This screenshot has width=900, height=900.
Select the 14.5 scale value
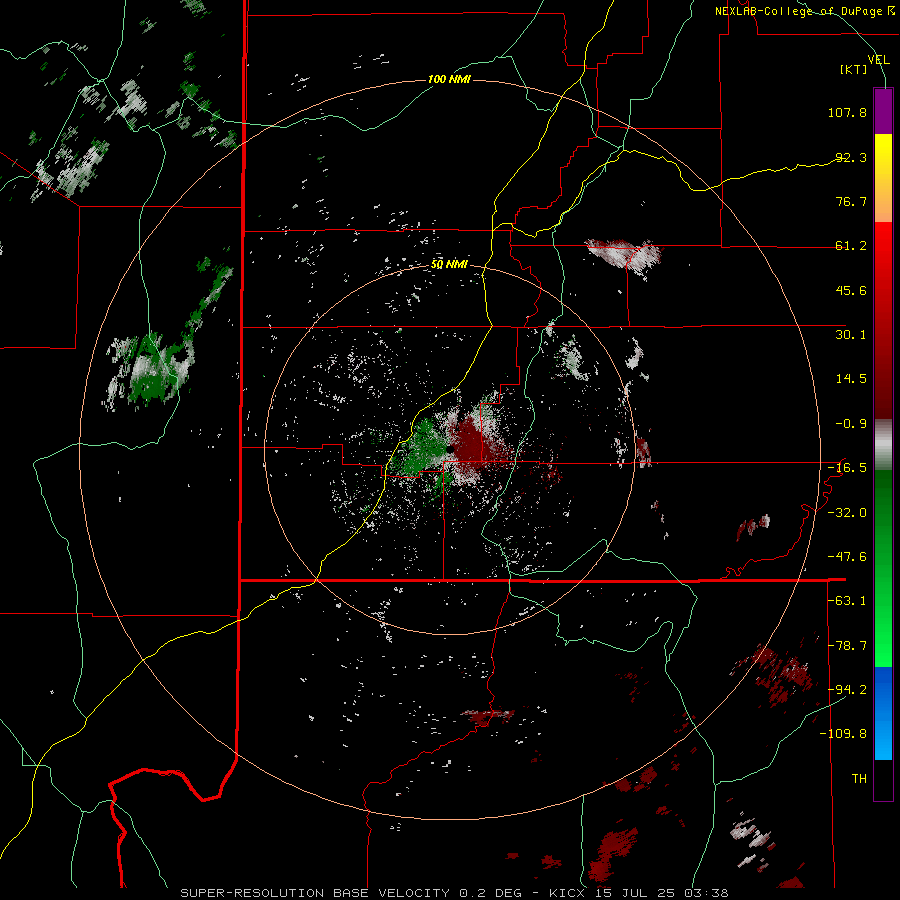[x=851, y=379]
